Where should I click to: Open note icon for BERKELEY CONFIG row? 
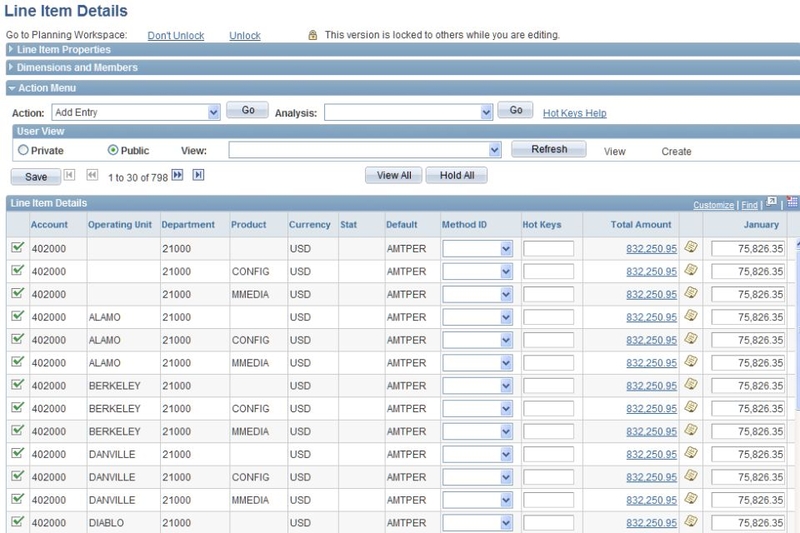pos(691,407)
